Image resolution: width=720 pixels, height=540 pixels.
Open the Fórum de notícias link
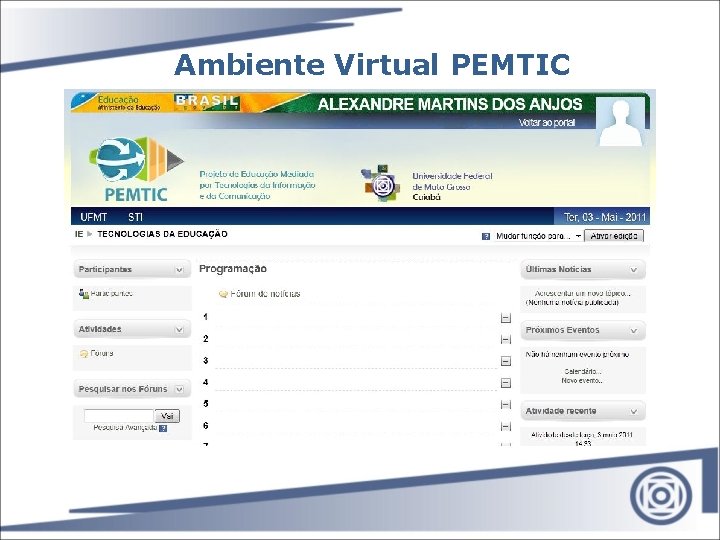coord(265,294)
